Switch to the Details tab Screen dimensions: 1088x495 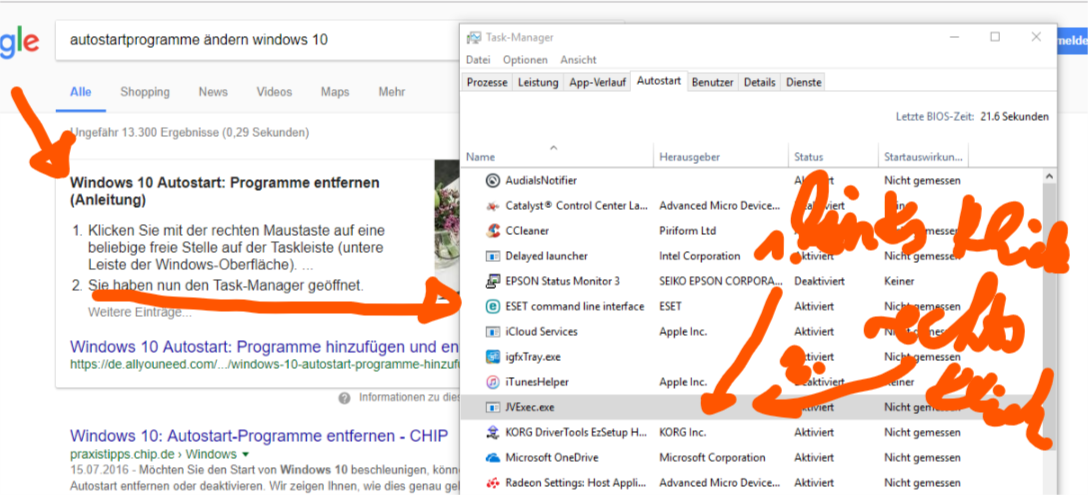(760, 82)
